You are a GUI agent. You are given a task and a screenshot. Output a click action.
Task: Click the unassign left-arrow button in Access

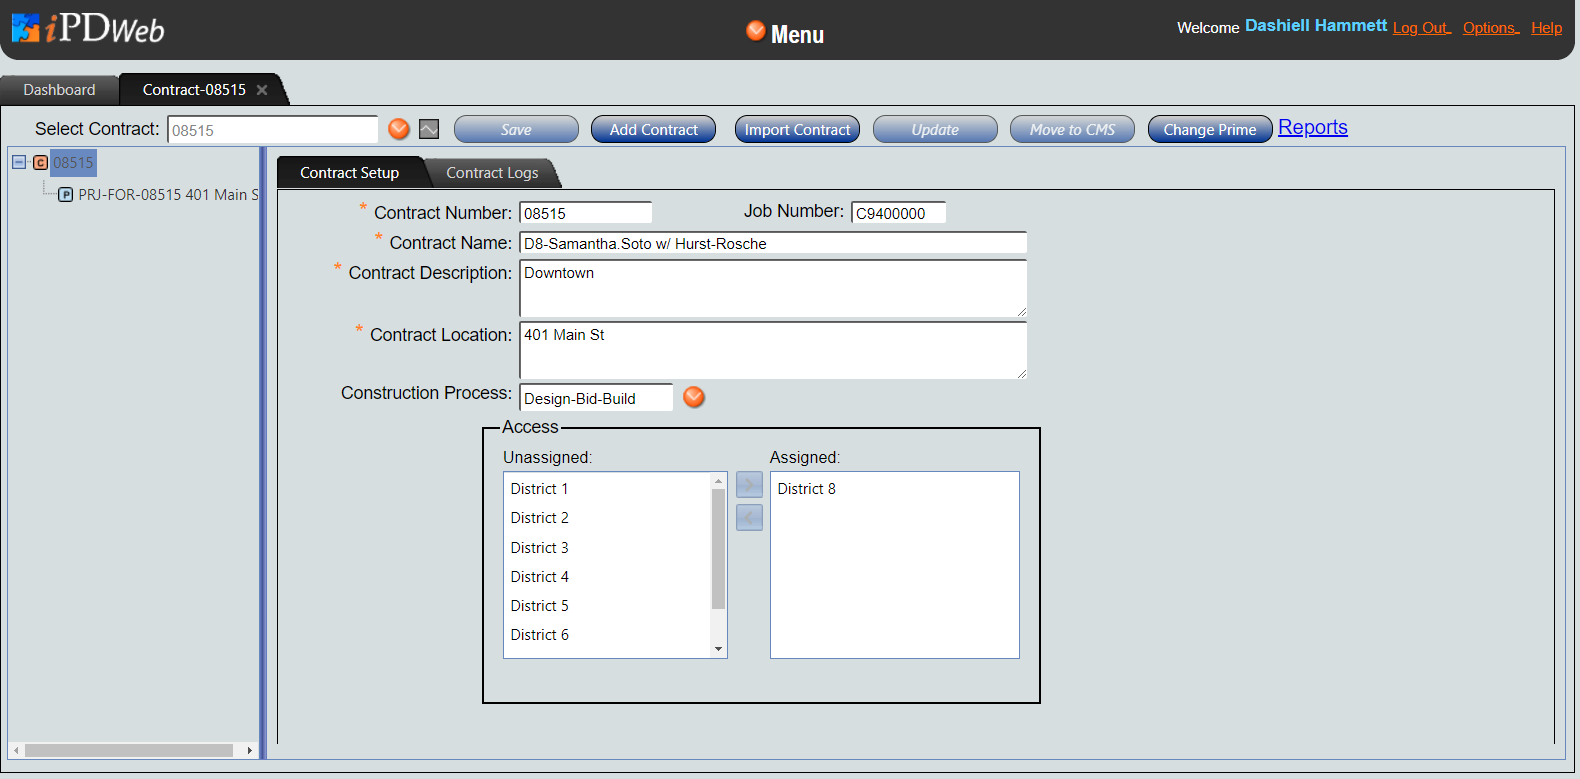pyautogui.click(x=749, y=518)
